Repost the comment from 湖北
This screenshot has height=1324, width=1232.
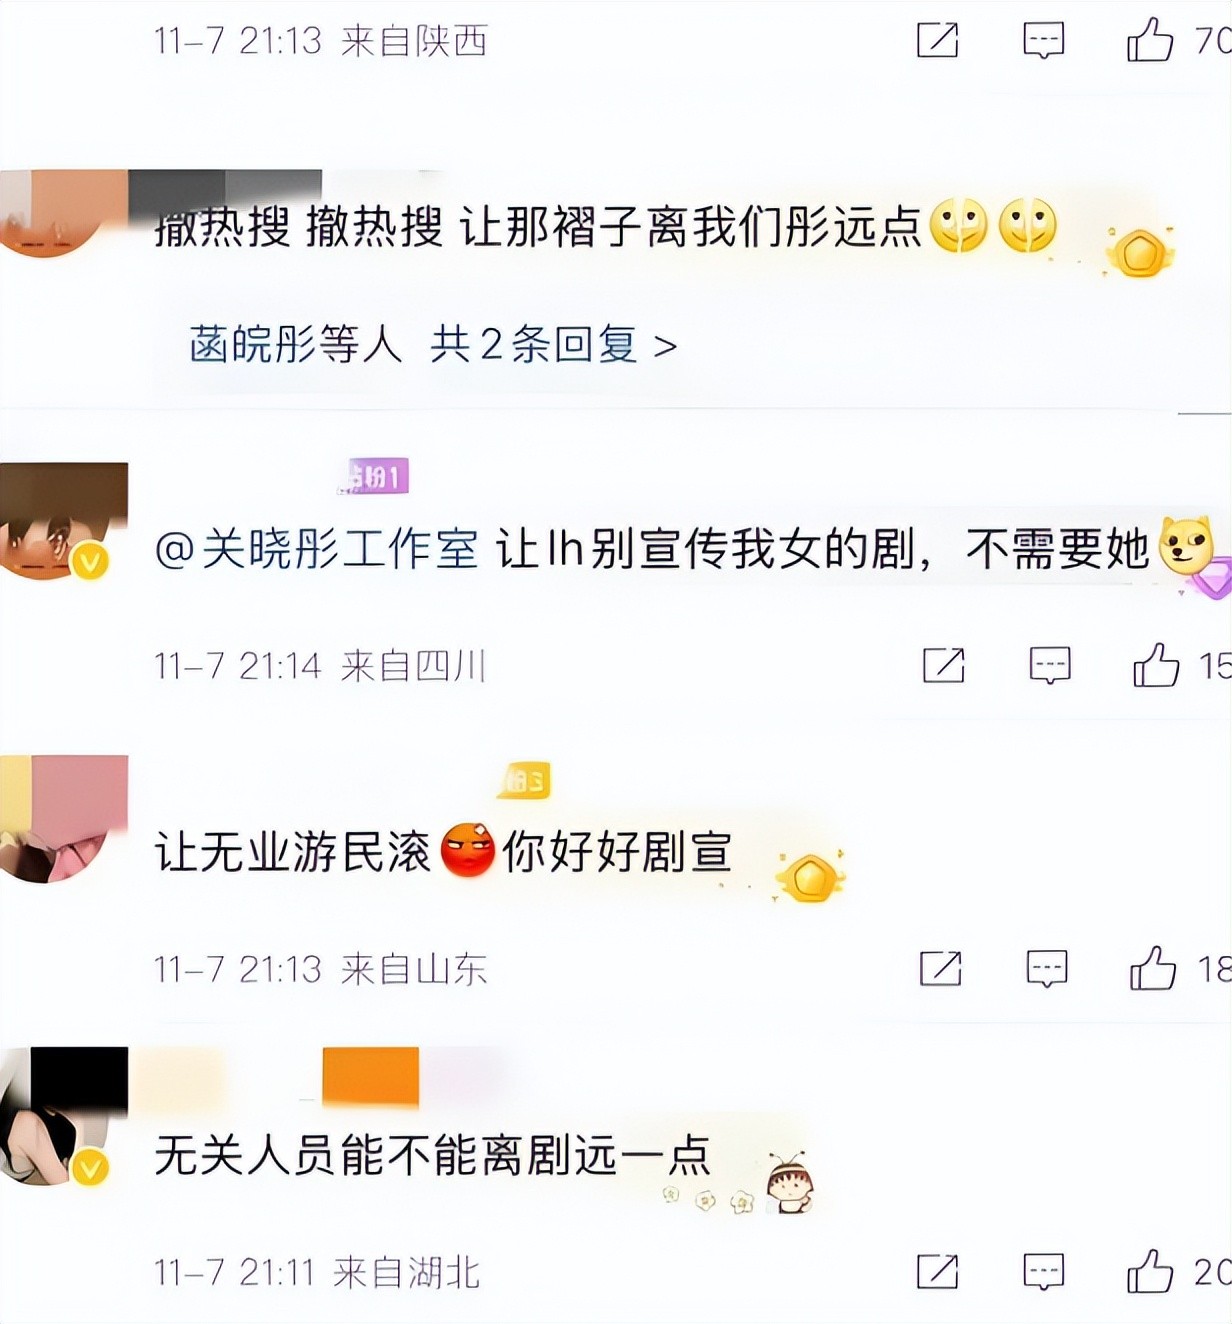point(938,1271)
